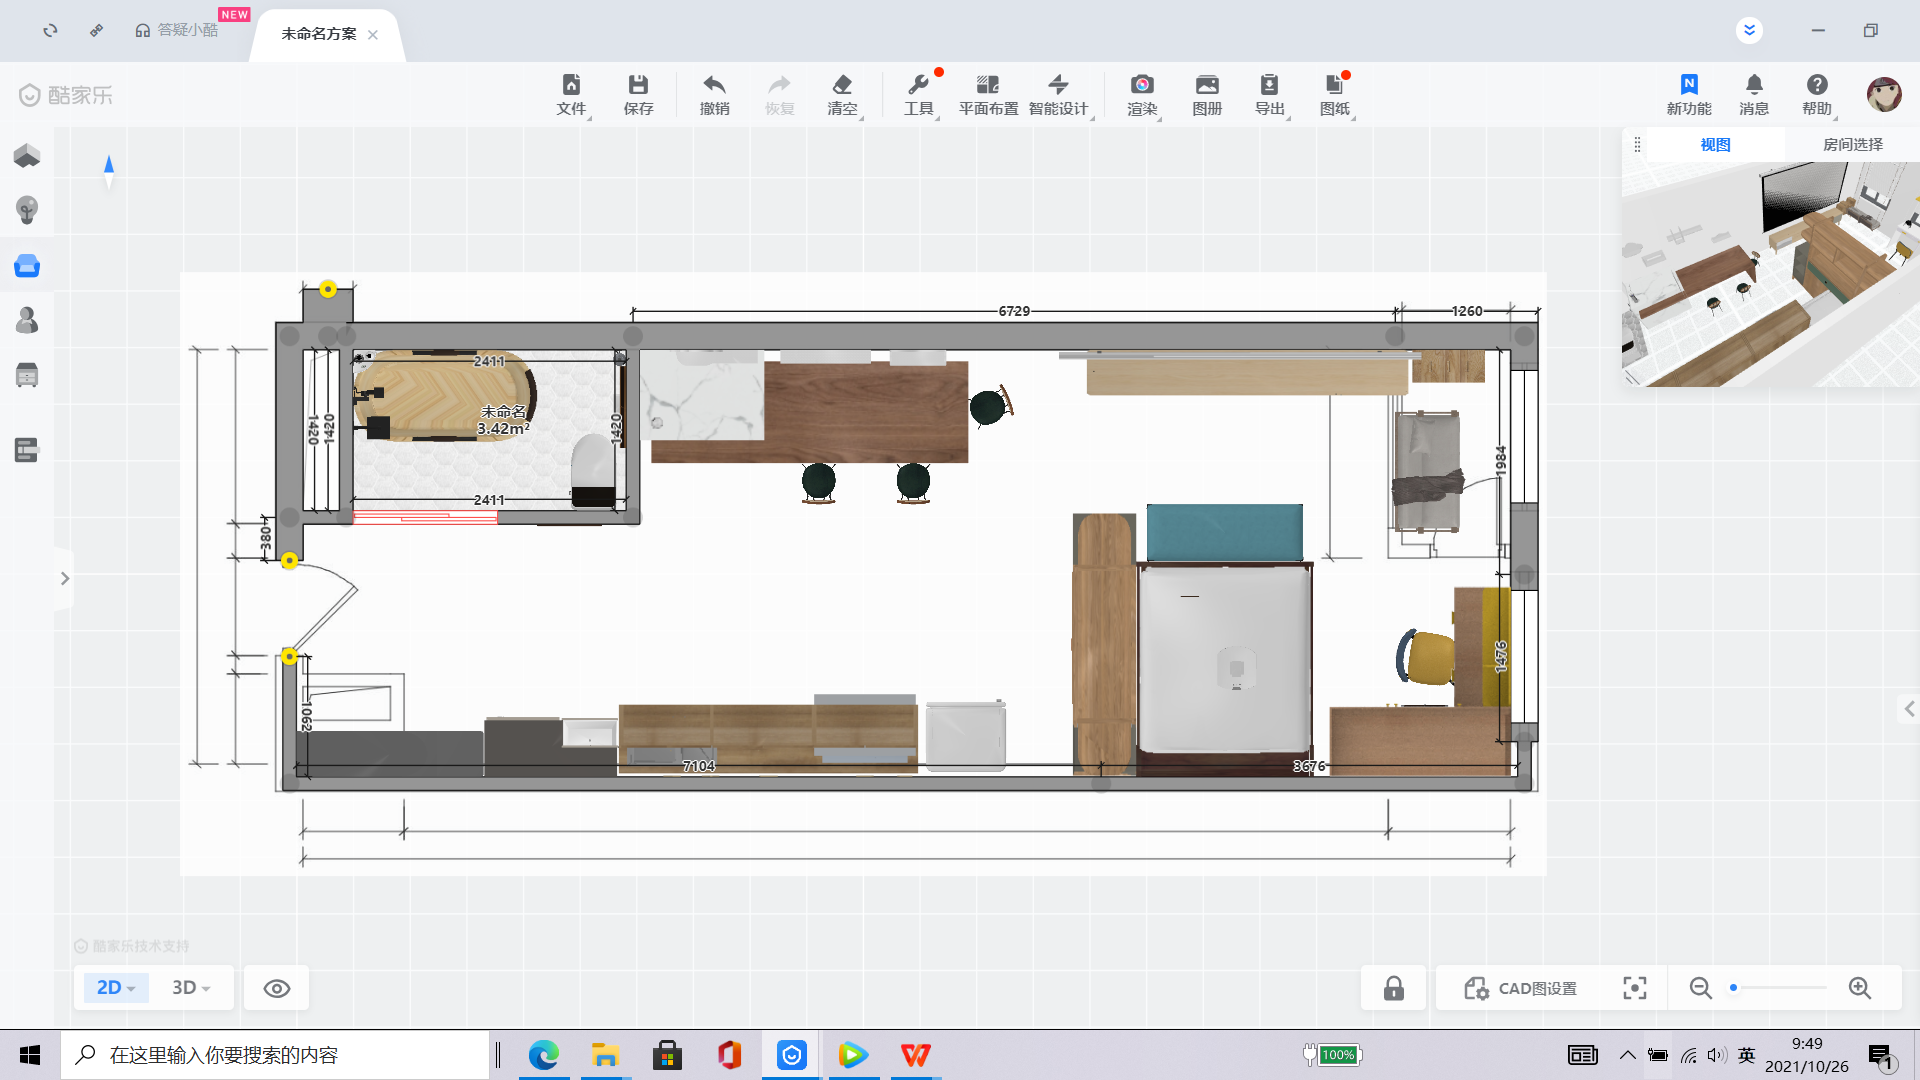Click the pin icon in title bar

[96, 30]
